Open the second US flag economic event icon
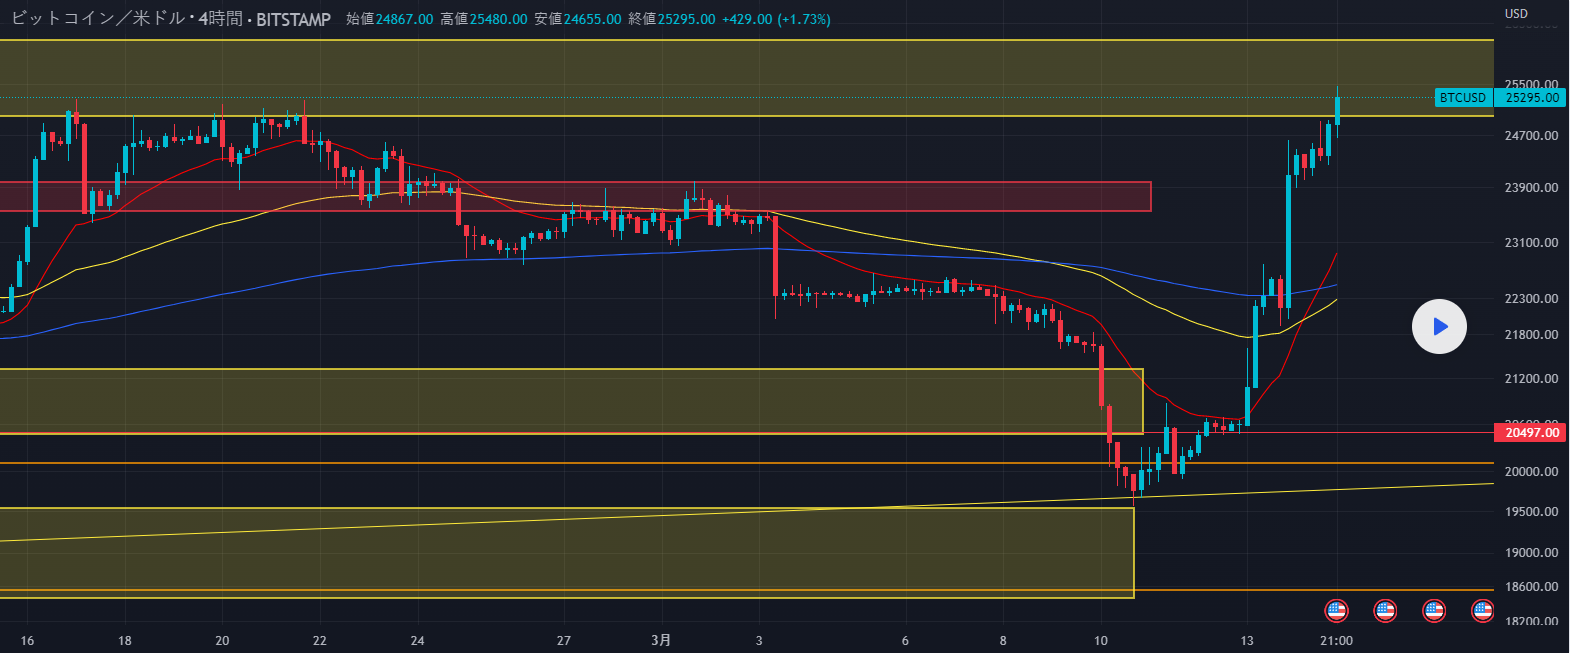This screenshot has width=1570, height=653. click(x=1385, y=610)
